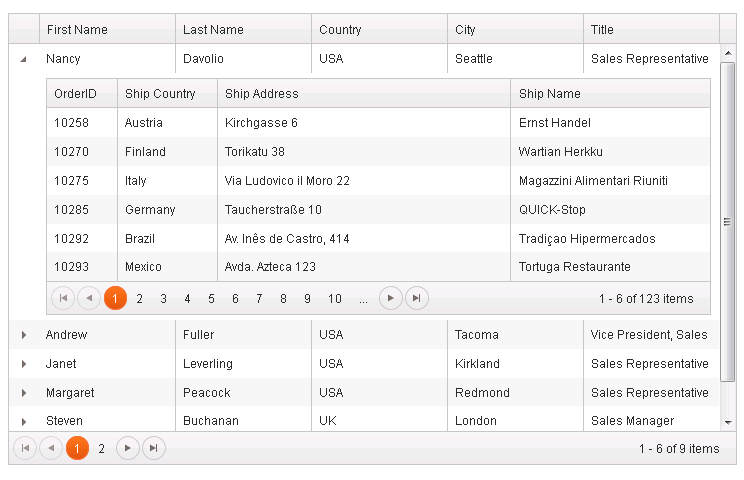This screenshot has width=744, height=480.
Task: Jump to last page of orders pager
Action: tap(417, 298)
